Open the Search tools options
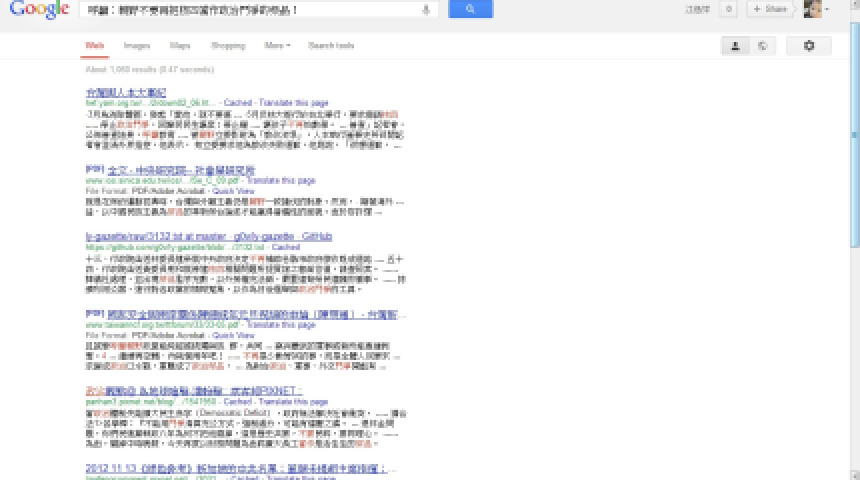 coord(331,46)
